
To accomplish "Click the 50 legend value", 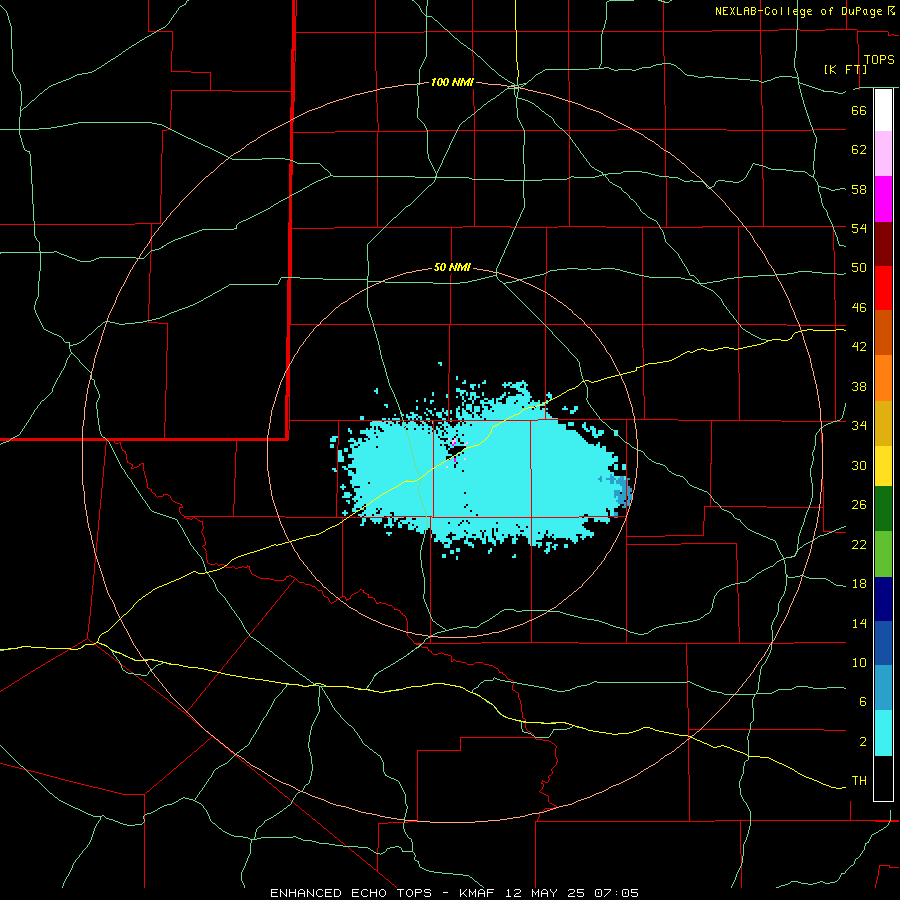I will 859,268.
